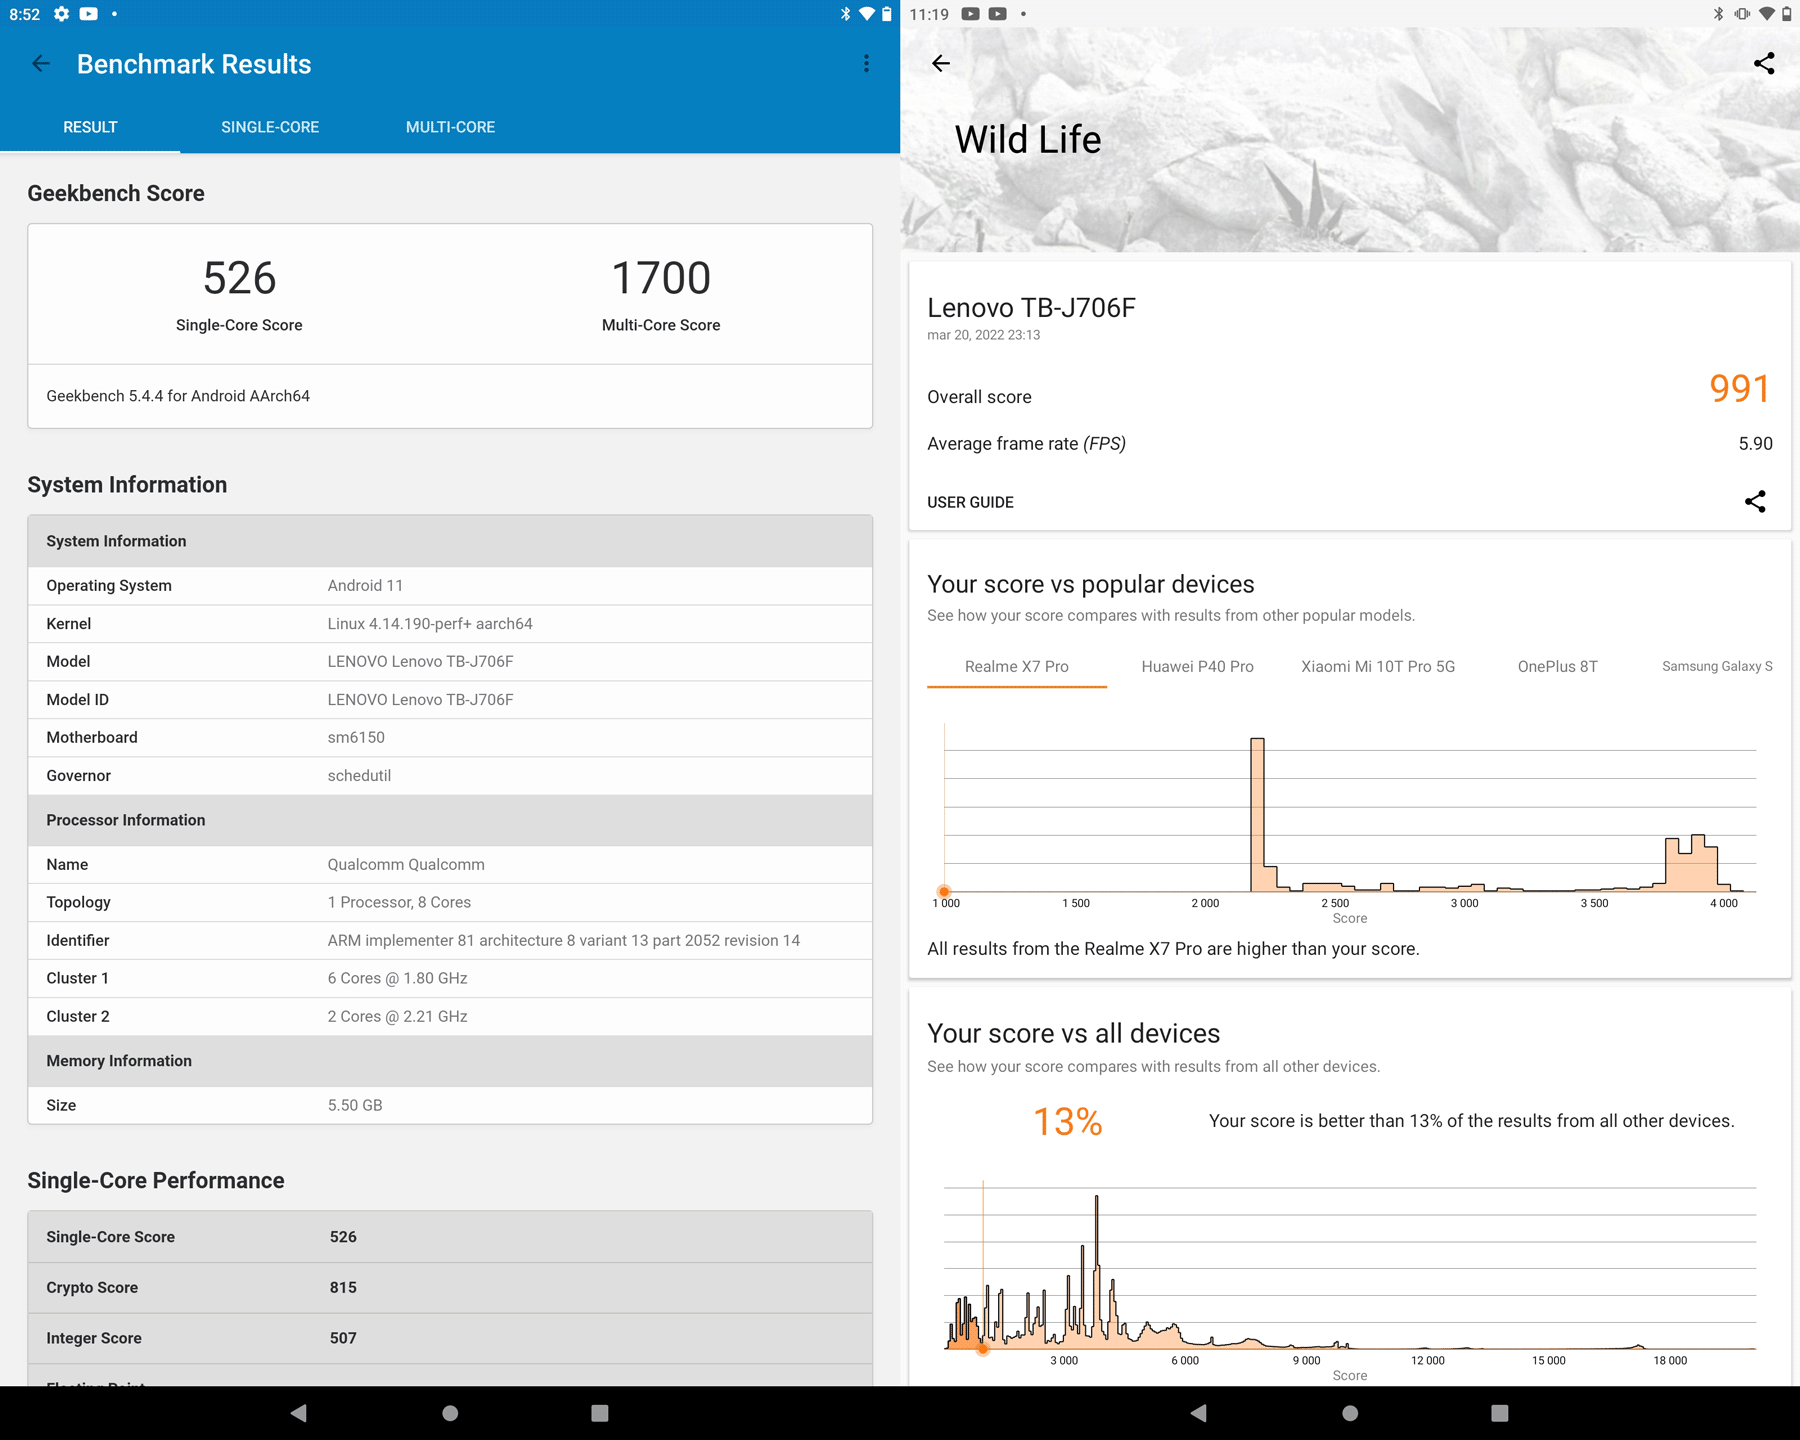Screen dimensions: 1800x1440
Task: Open Geekbench three-dot overflow menu
Action: pyautogui.click(x=866, y=64)
